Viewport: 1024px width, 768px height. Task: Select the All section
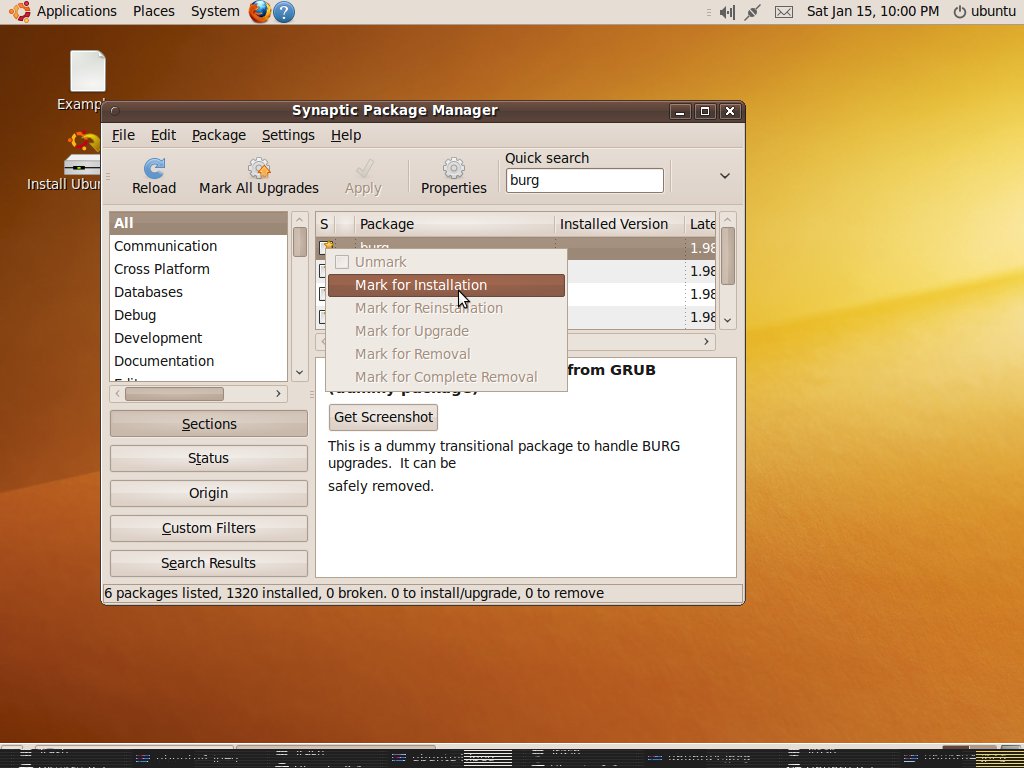tap(199, 223)
